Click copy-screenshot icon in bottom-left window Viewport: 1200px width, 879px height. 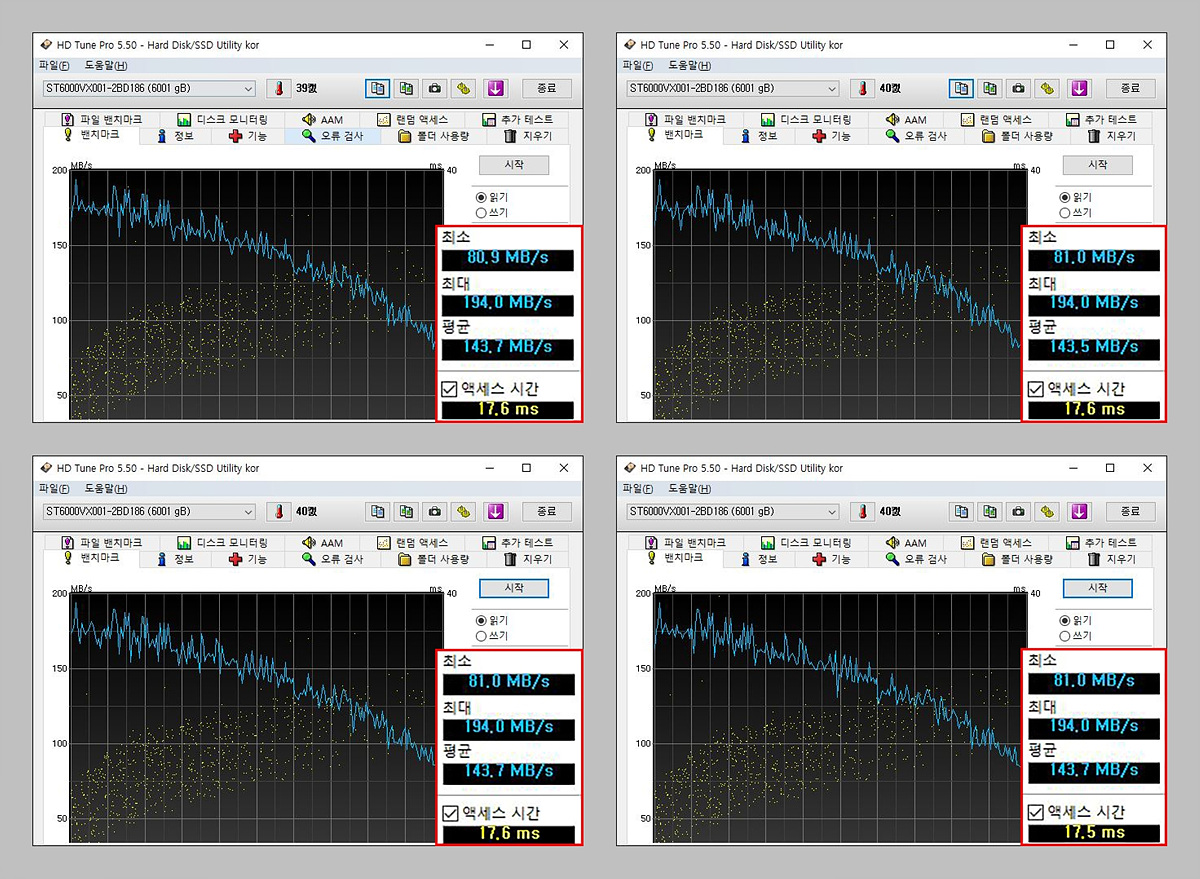[x=406, y=511]
